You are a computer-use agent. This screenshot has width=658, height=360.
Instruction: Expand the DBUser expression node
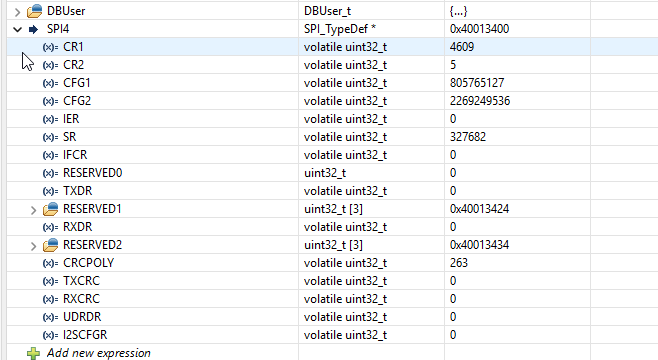pos(17,12)
